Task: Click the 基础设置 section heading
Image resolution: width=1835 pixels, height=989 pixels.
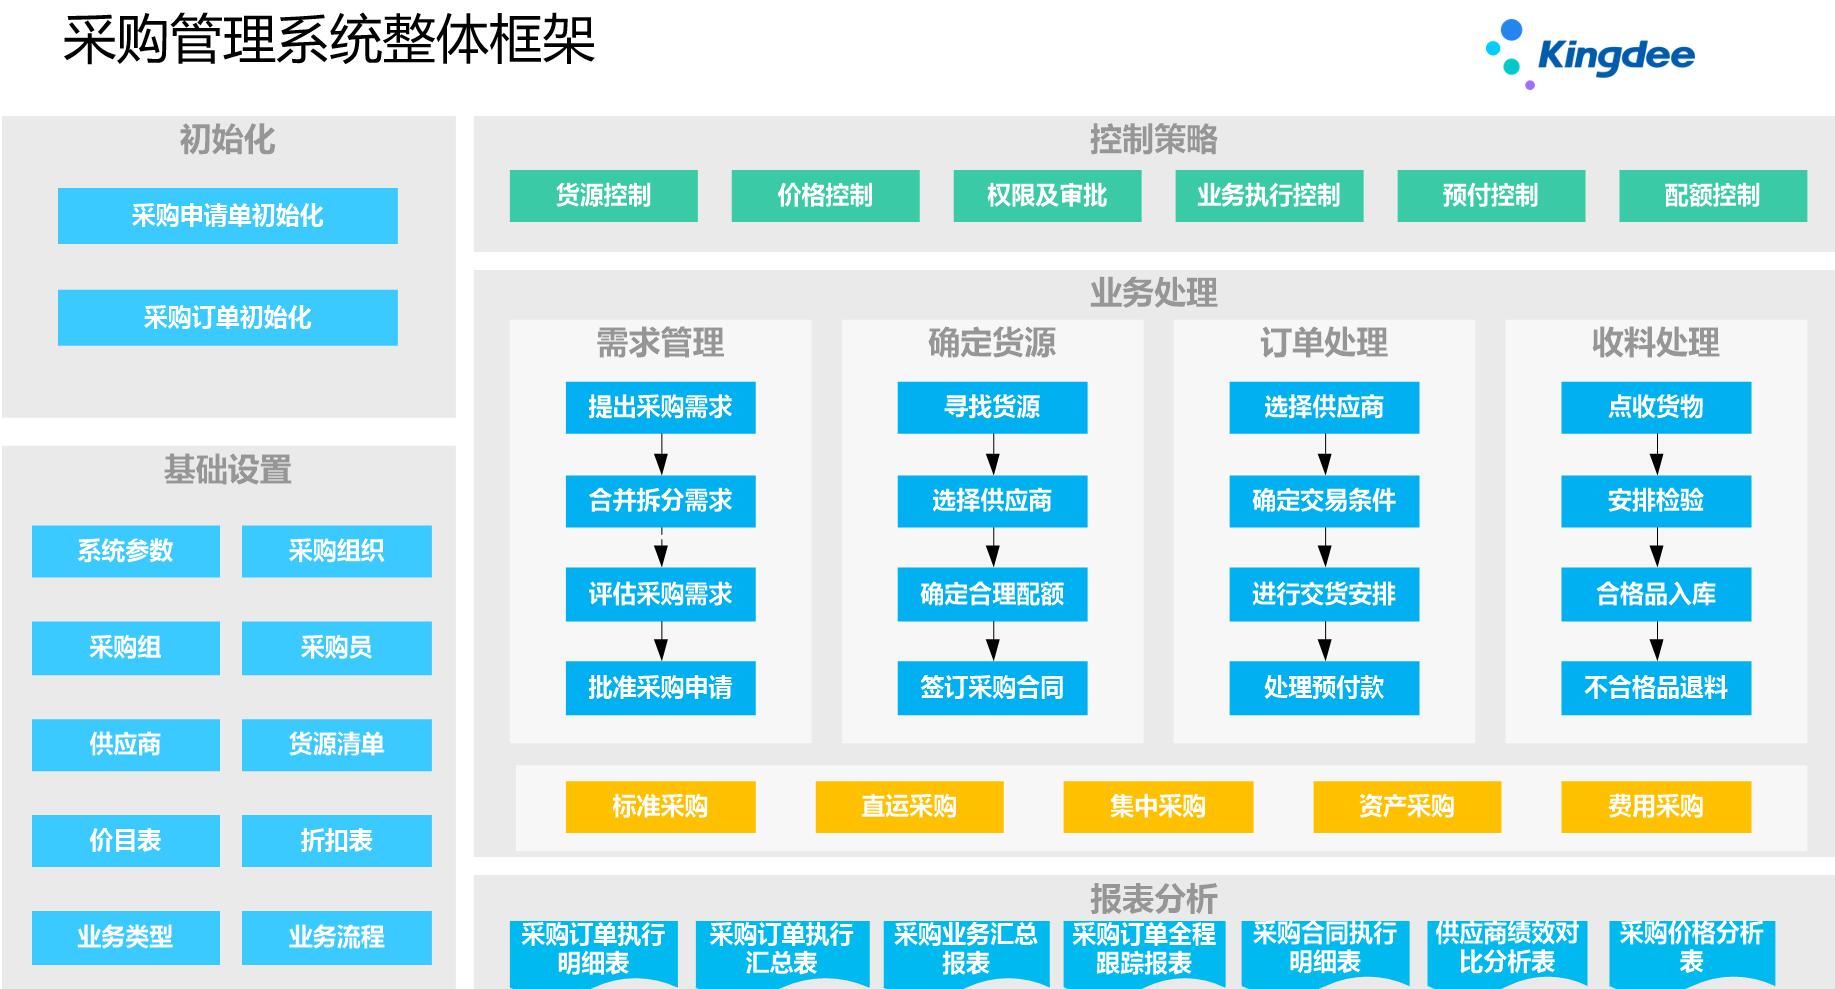Action: coord(227,470)
